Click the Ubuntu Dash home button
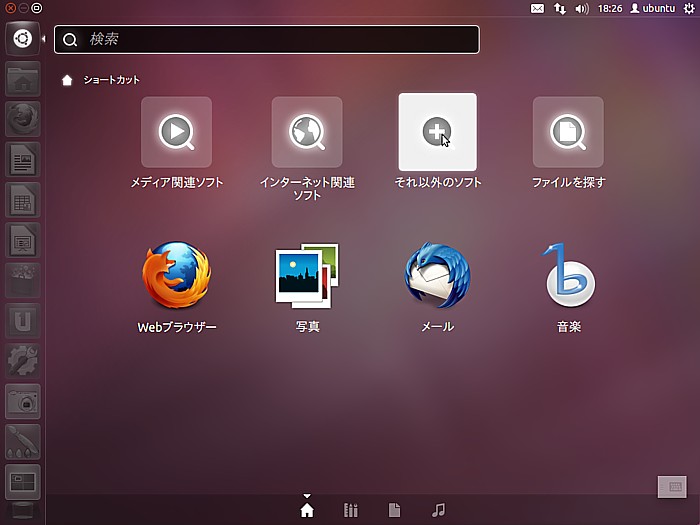This screenshot has width=700, height=525. pos(23,39)
